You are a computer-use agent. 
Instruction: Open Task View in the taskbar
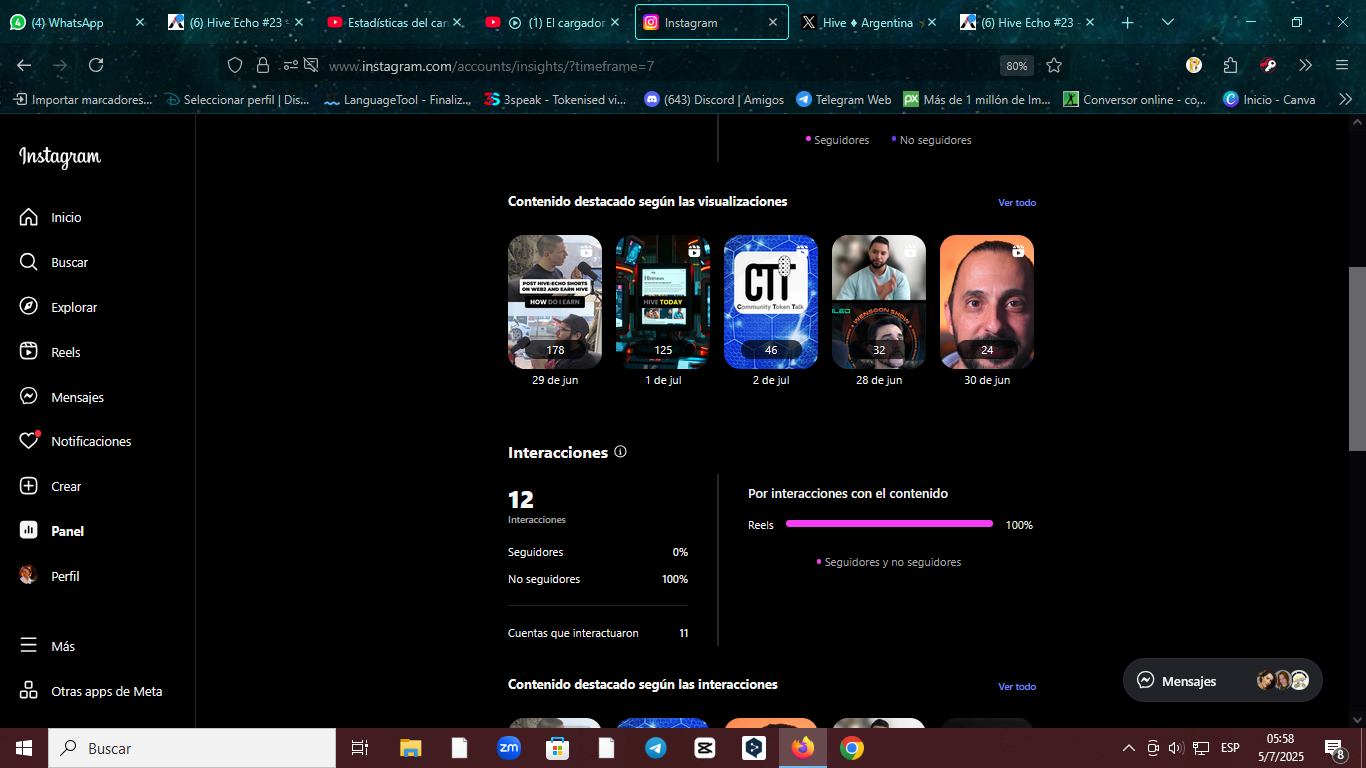coord(360,748)
